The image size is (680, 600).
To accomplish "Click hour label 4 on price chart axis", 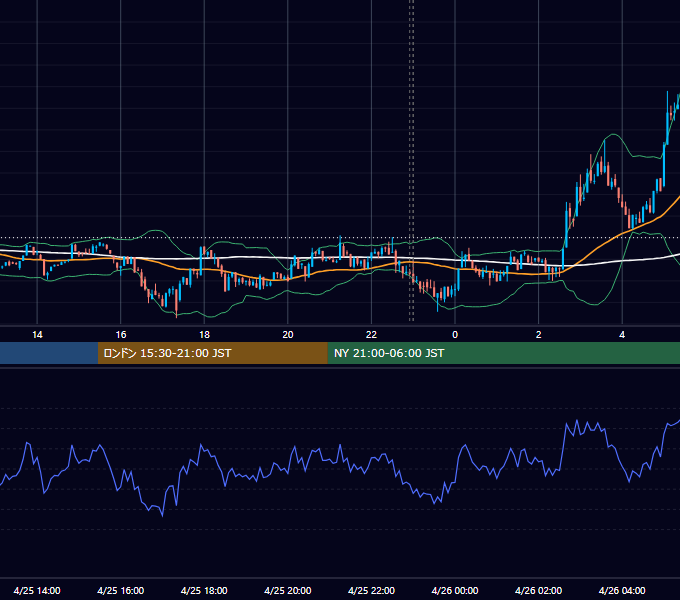I will tap(622, 335).
